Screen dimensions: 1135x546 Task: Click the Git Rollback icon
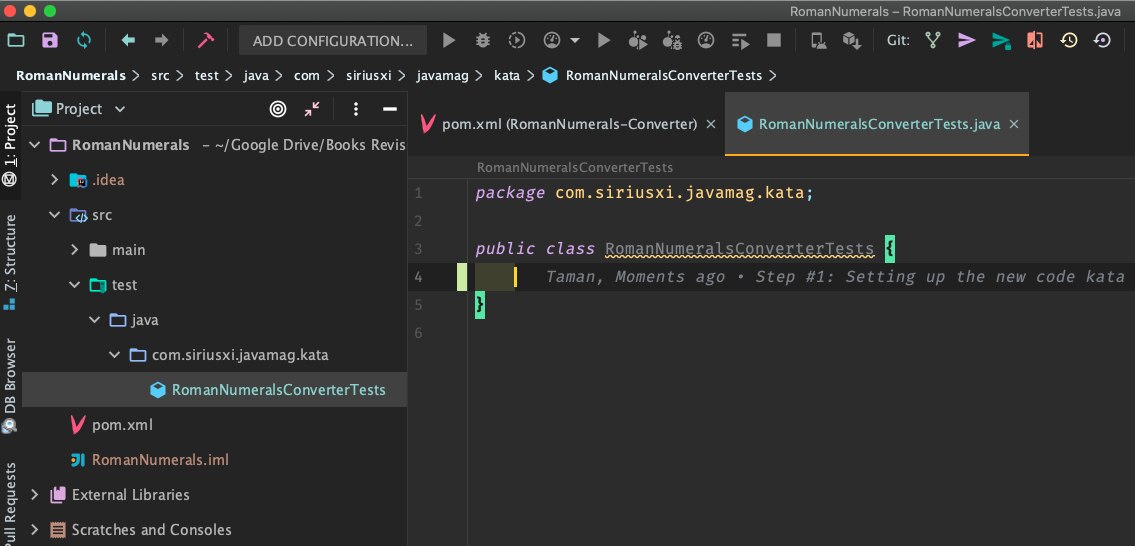coord(1102,41)
